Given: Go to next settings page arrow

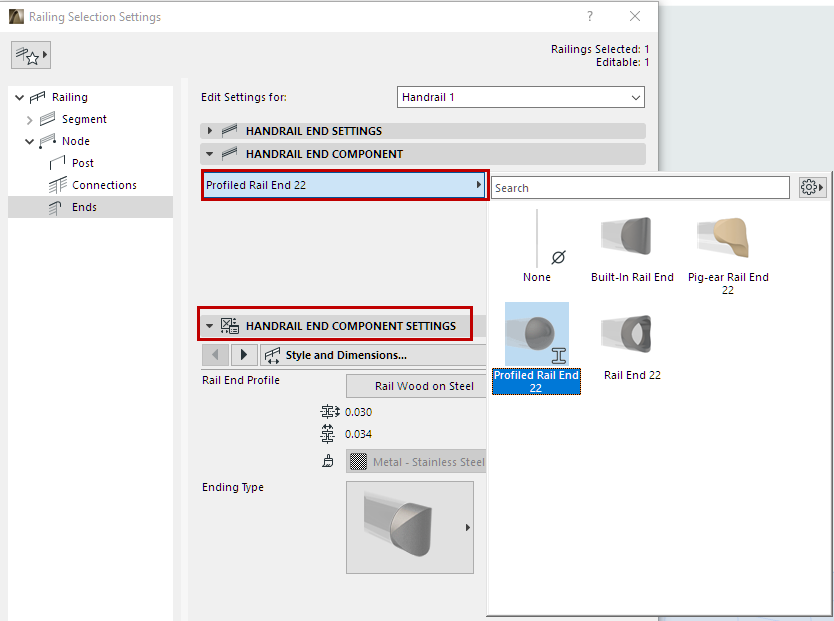Looking at the screenshot, I should (244, 355).
